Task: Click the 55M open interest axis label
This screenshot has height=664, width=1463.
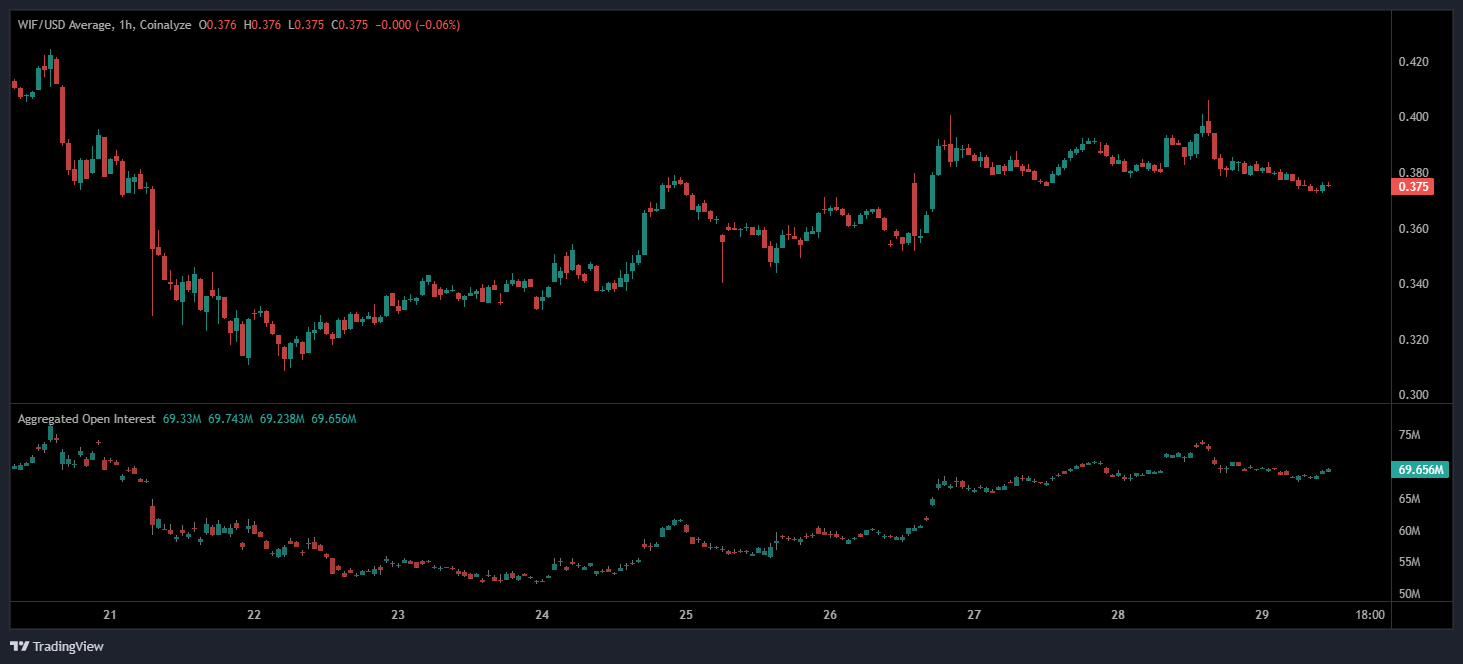Action: click(1409, 563)
